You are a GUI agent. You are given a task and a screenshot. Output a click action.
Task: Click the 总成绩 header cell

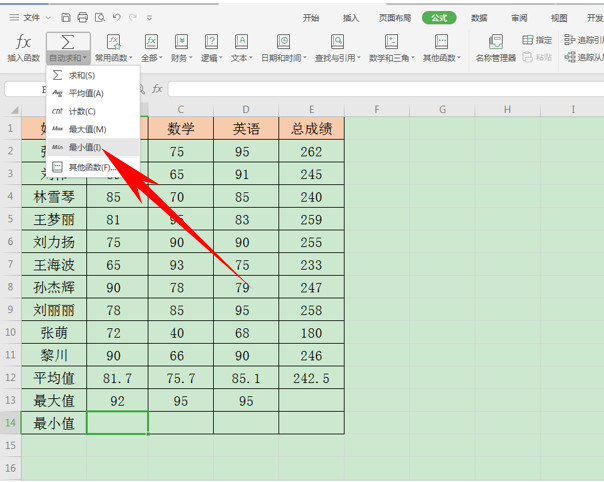pyautogui.click(x=311, y=128)
